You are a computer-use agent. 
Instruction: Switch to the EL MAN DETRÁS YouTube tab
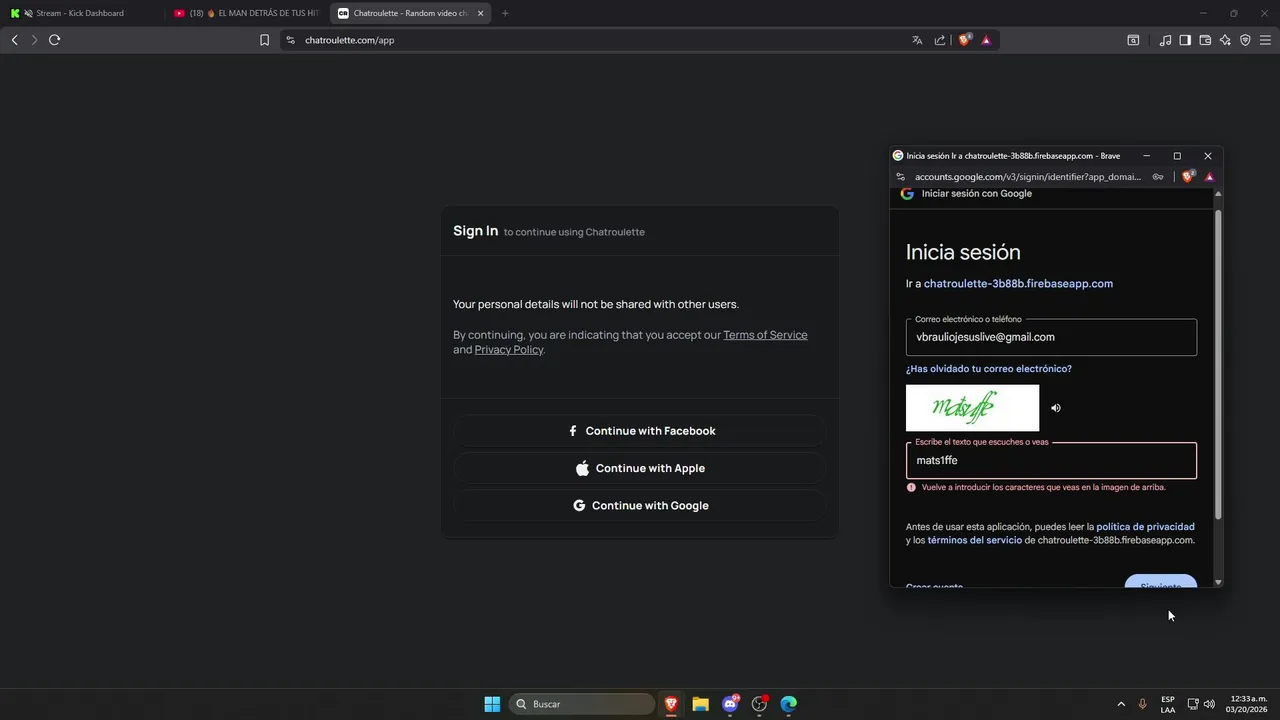tap(246, 13)
